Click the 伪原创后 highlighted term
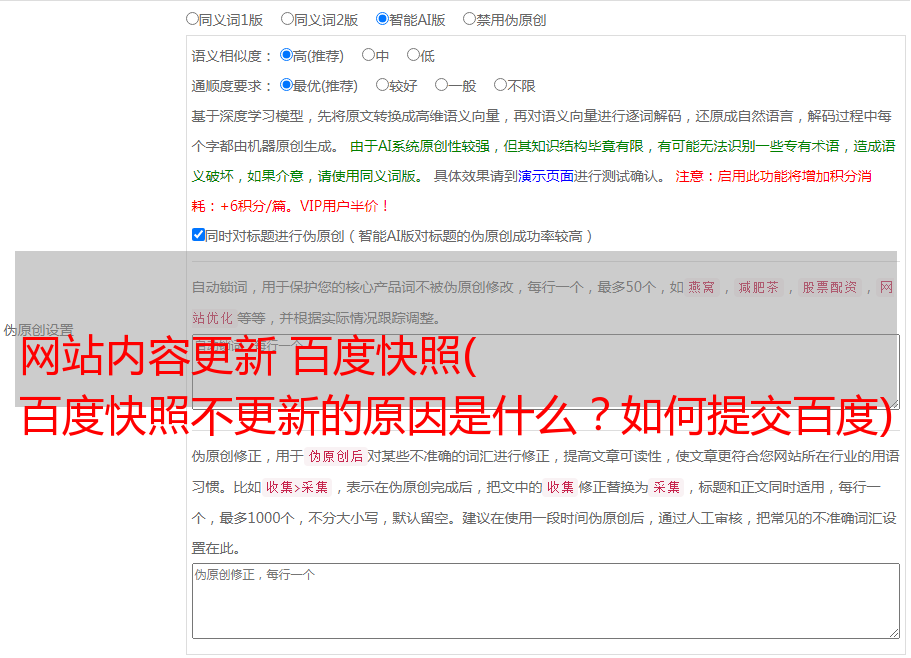This screenshot has width=911, height=658. pos(336,456)
